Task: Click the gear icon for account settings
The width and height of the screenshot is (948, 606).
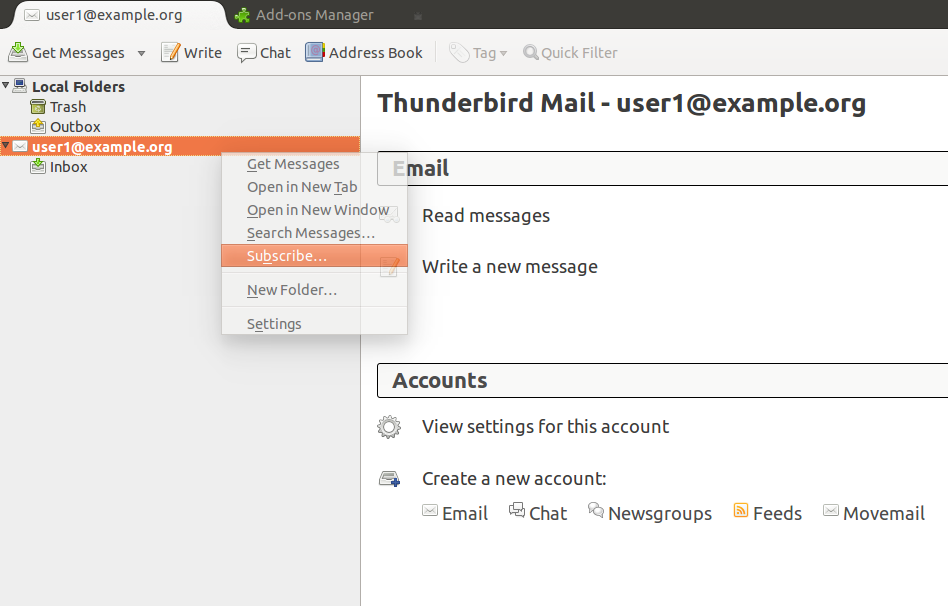Action: [389, 427]
